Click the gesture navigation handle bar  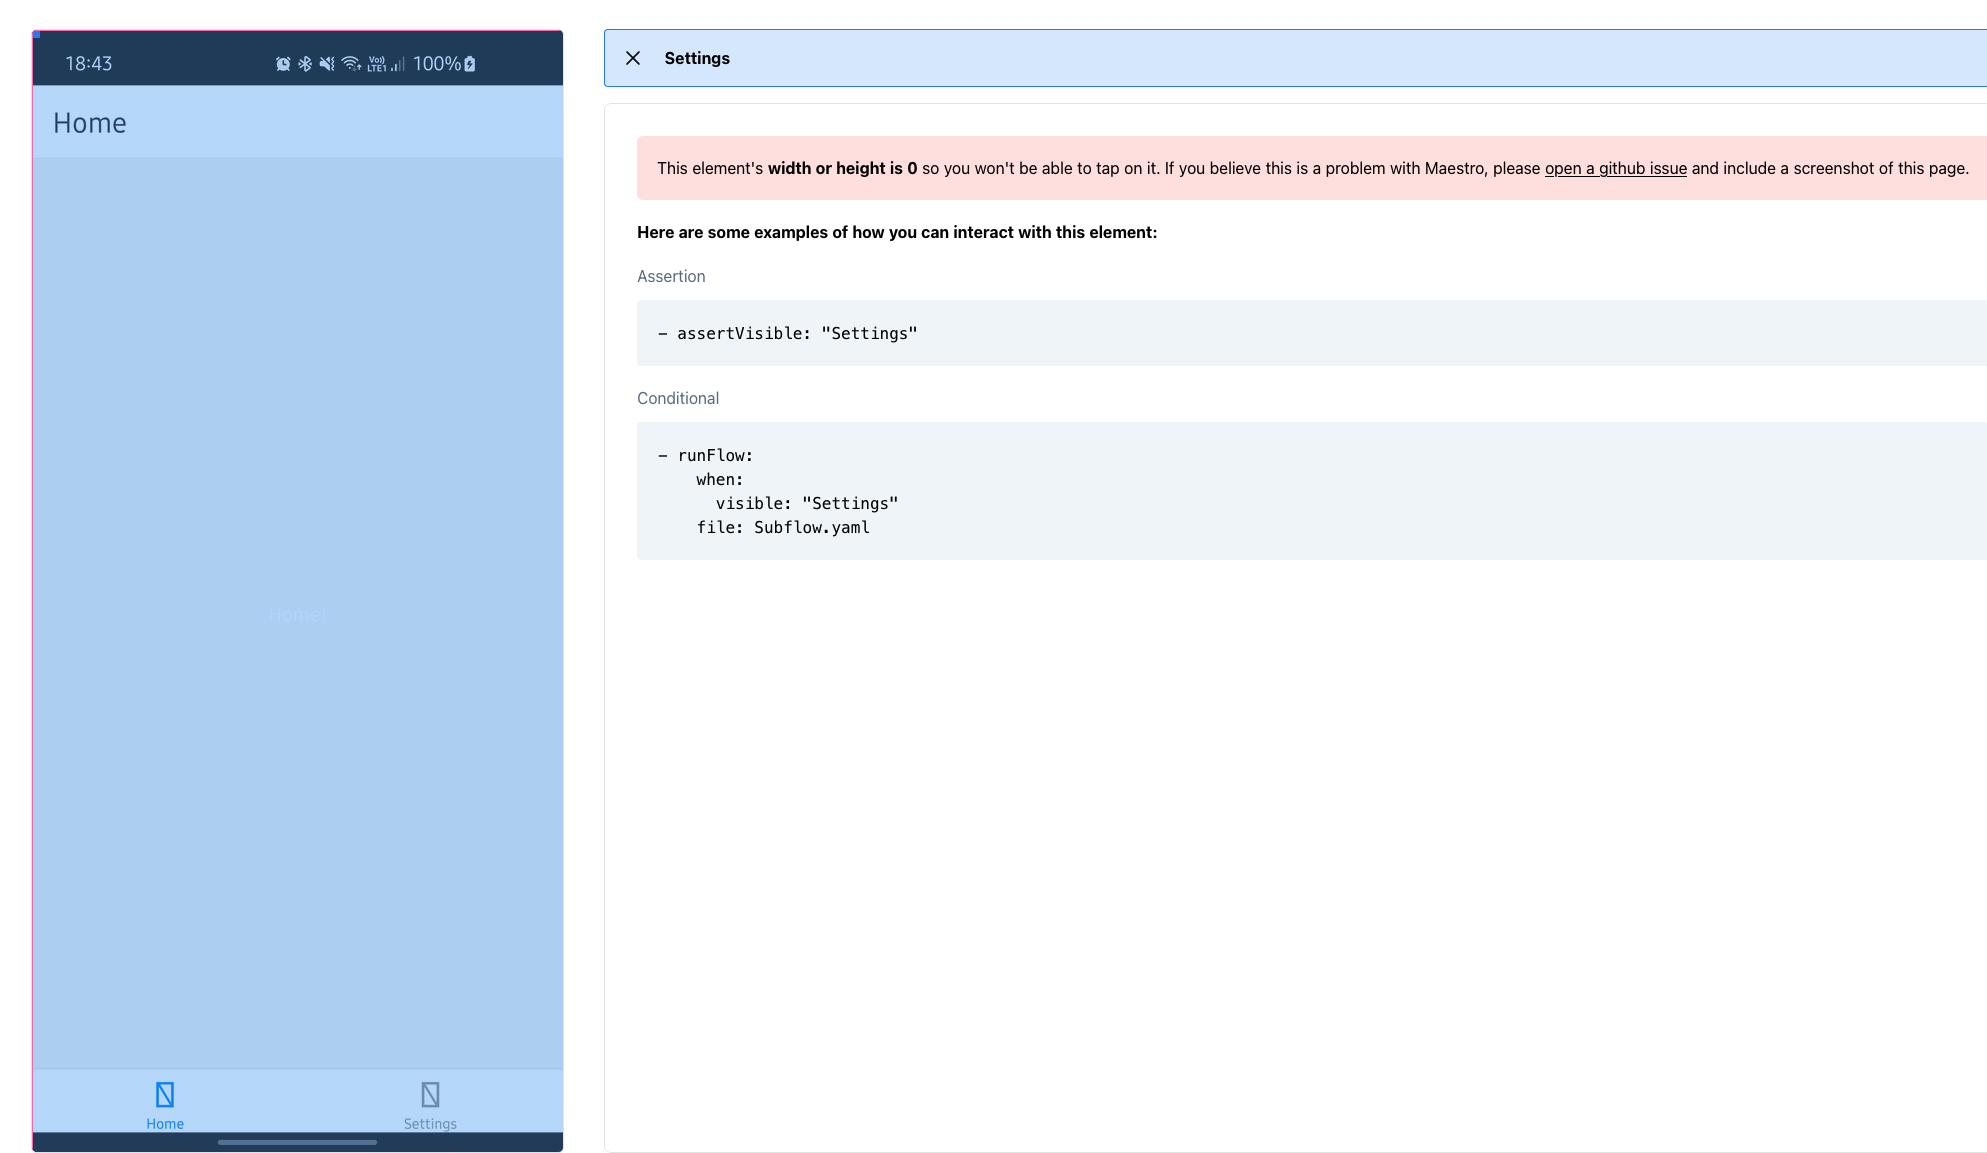tap(297, 1142)
